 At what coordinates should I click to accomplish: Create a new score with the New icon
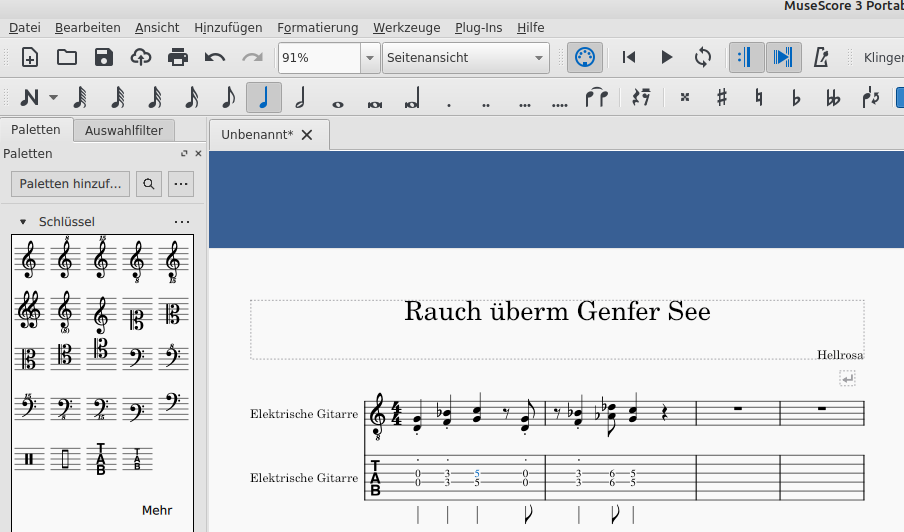click(x=29, y=58)
